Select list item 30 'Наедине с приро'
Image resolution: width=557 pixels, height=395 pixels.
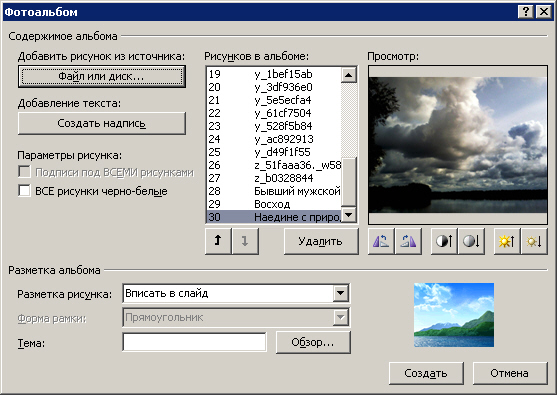tap(274, 217)
